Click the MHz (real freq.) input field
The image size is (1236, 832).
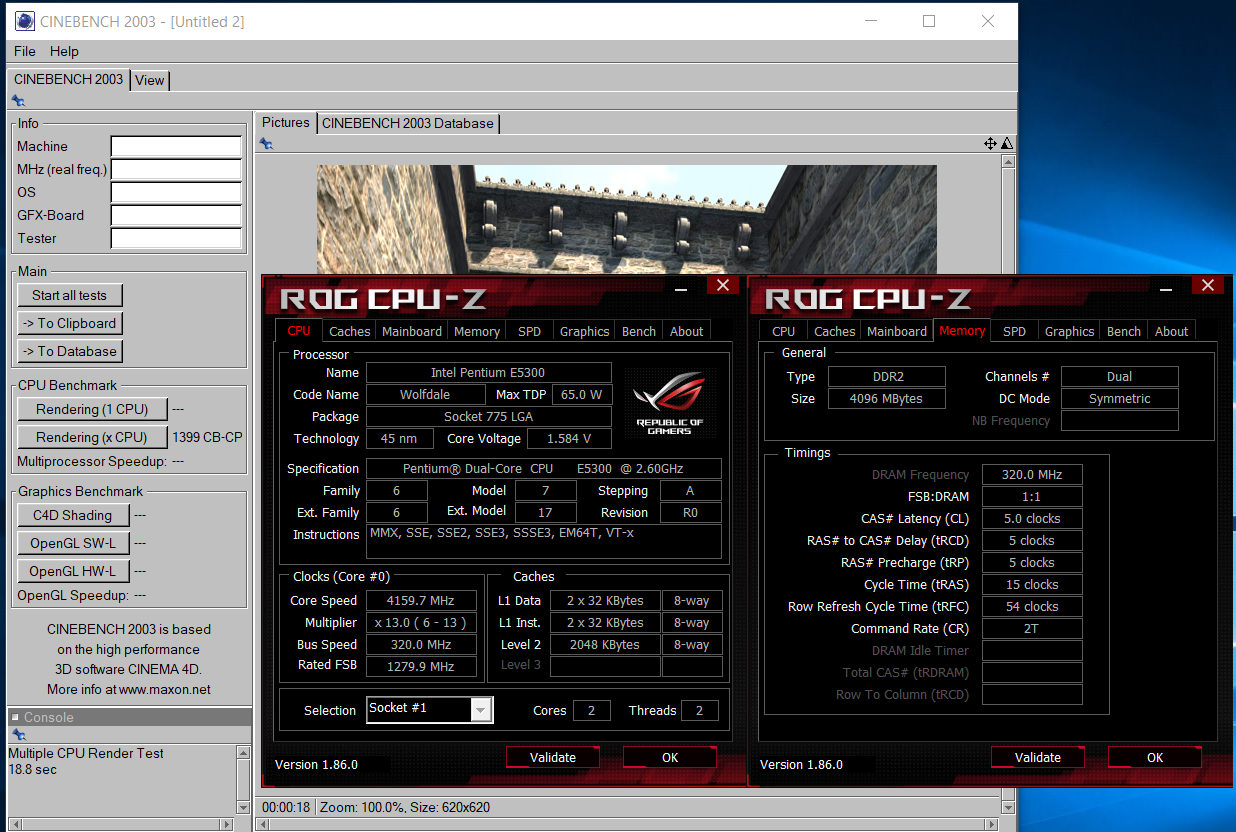176,169
